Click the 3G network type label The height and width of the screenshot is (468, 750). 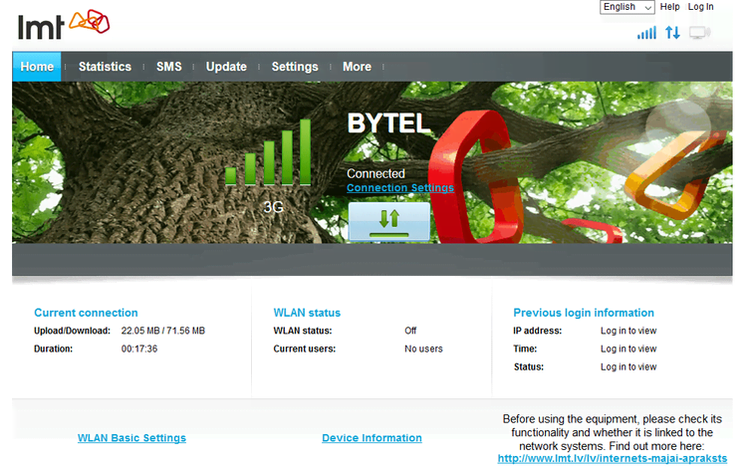pos(273,207)
